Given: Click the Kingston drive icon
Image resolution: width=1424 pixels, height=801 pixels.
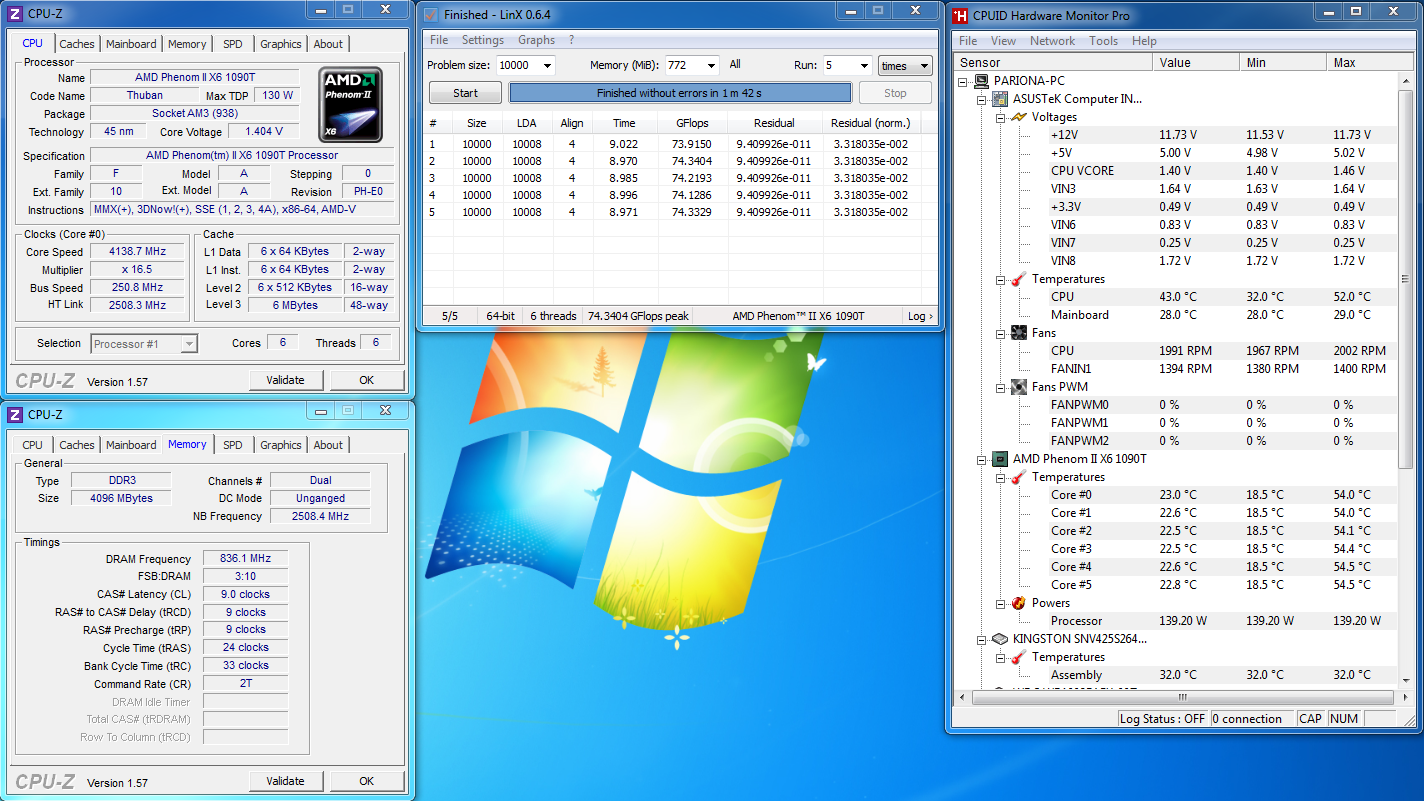Looking at the screenshot, I should pyautogui.click(x=999, y=639).
